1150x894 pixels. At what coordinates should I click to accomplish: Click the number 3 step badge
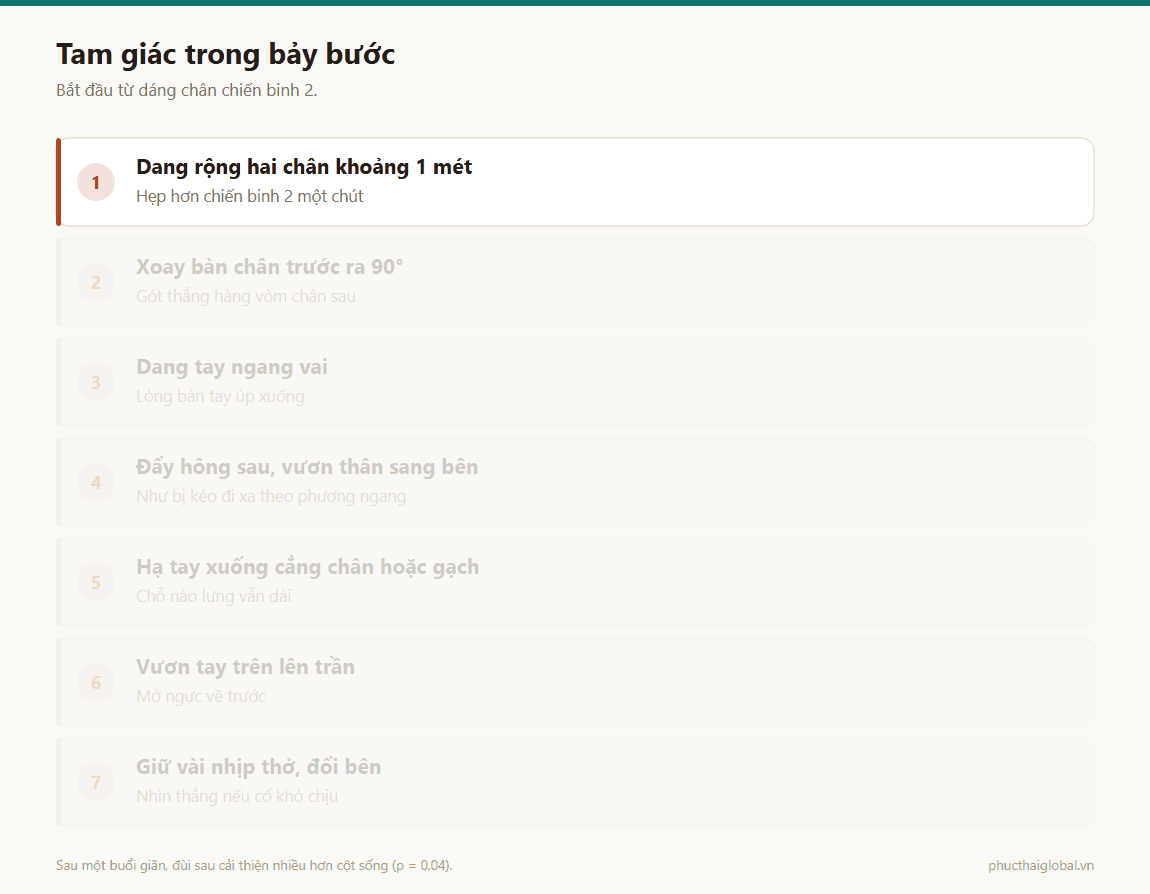(x=96, y=382)
